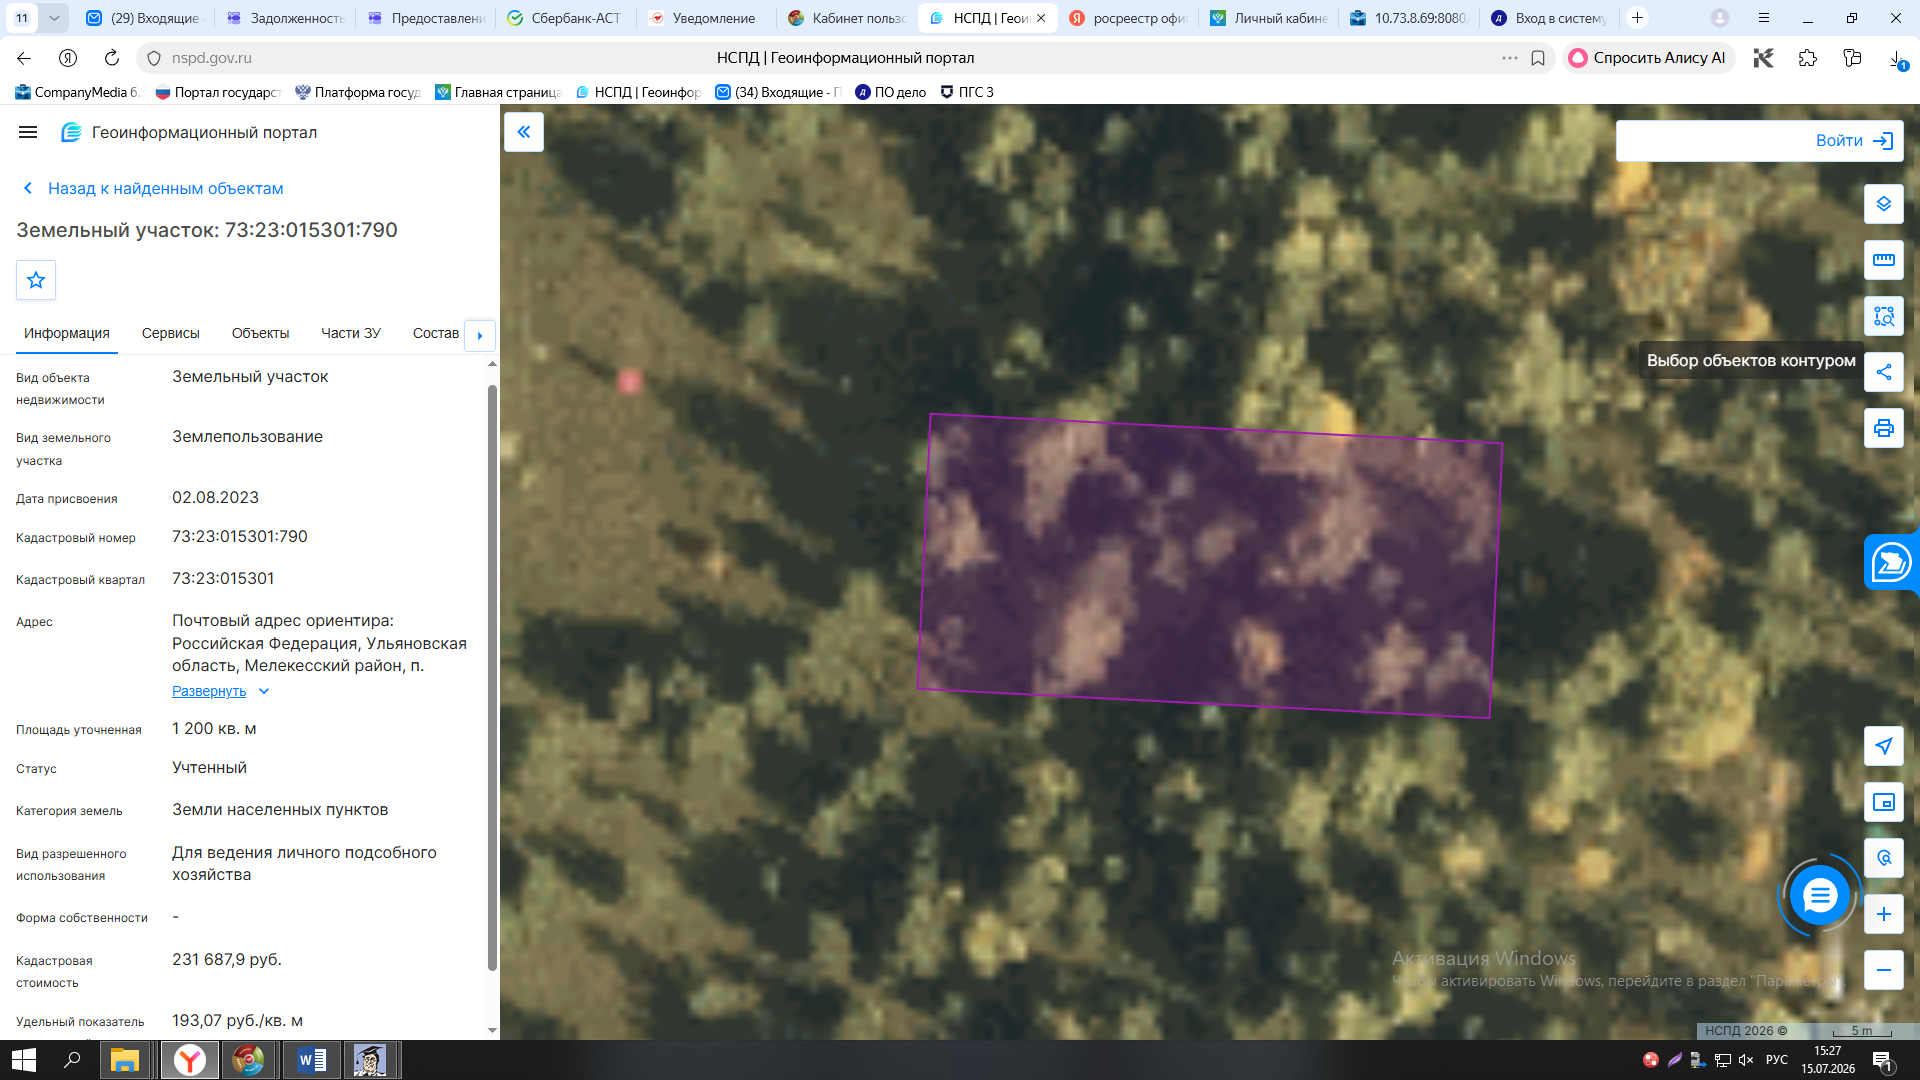Click the share map icon
The height and width of the screenshot is (1080, 1920).
pyautogui.click(x=1883, y=372)
